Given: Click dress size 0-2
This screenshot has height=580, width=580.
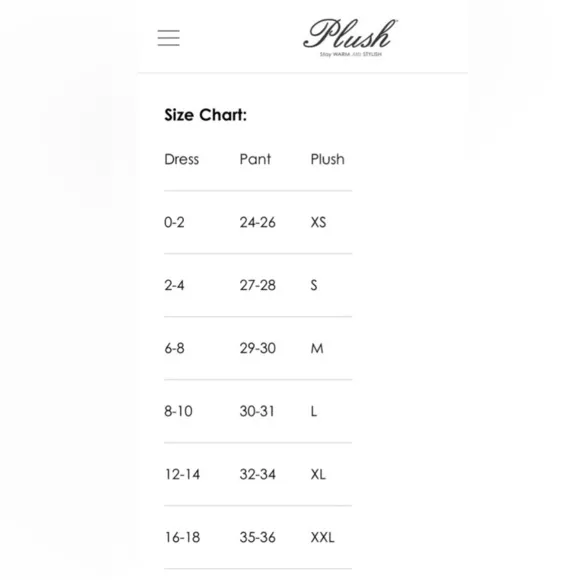Looking at the screenshot, I should [174, 222].
